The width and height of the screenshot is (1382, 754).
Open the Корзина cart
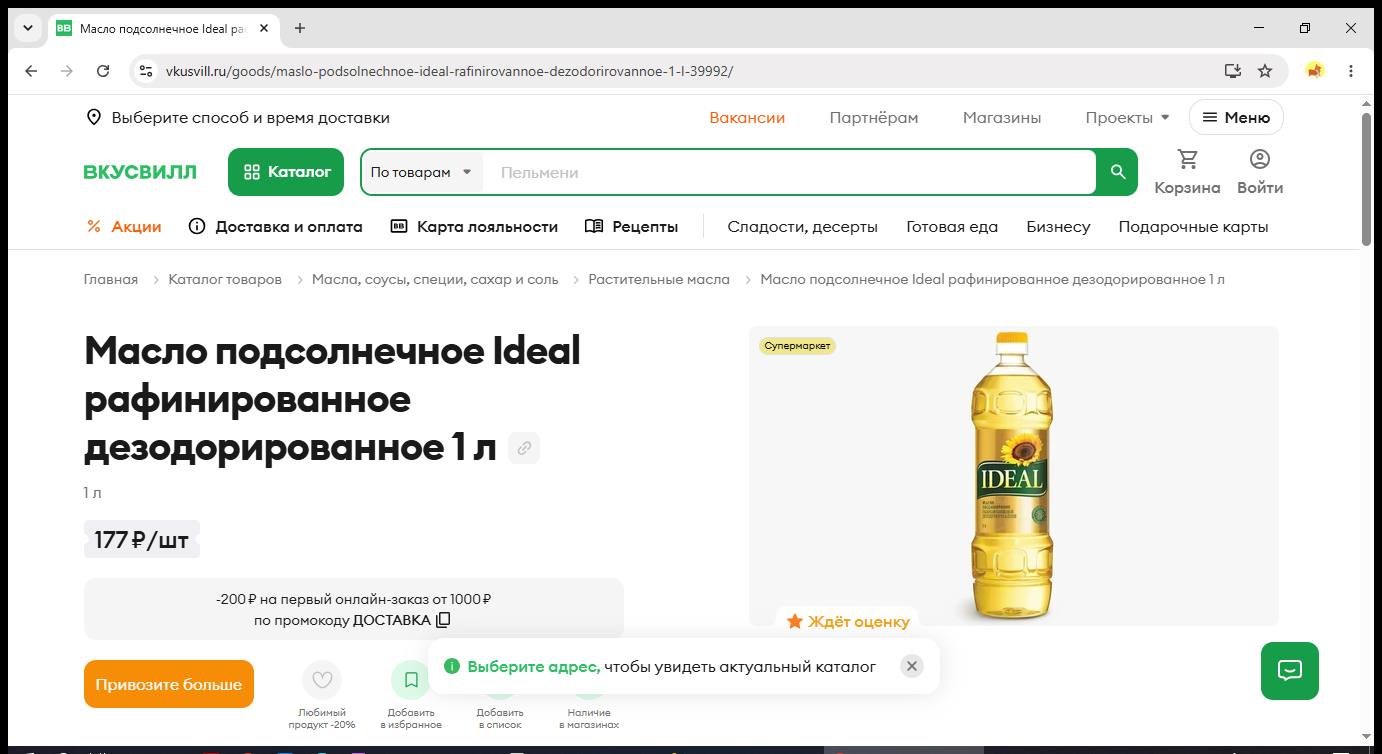[x=1187, y=172]
